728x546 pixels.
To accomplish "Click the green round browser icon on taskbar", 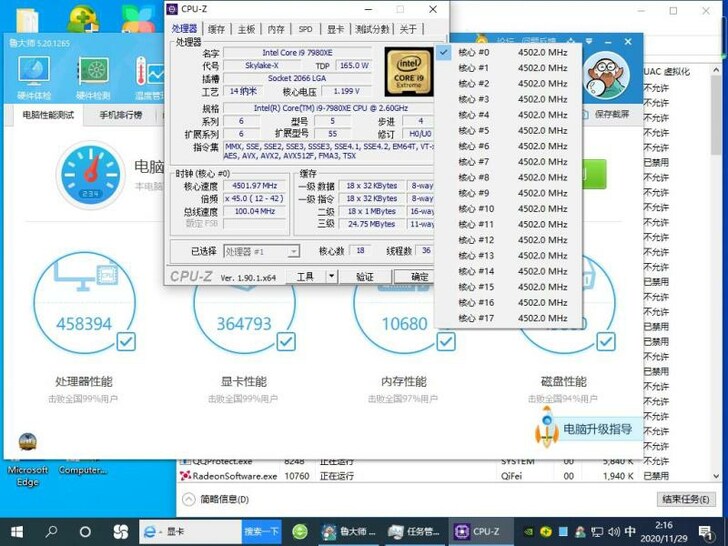I will click(300, 531).
